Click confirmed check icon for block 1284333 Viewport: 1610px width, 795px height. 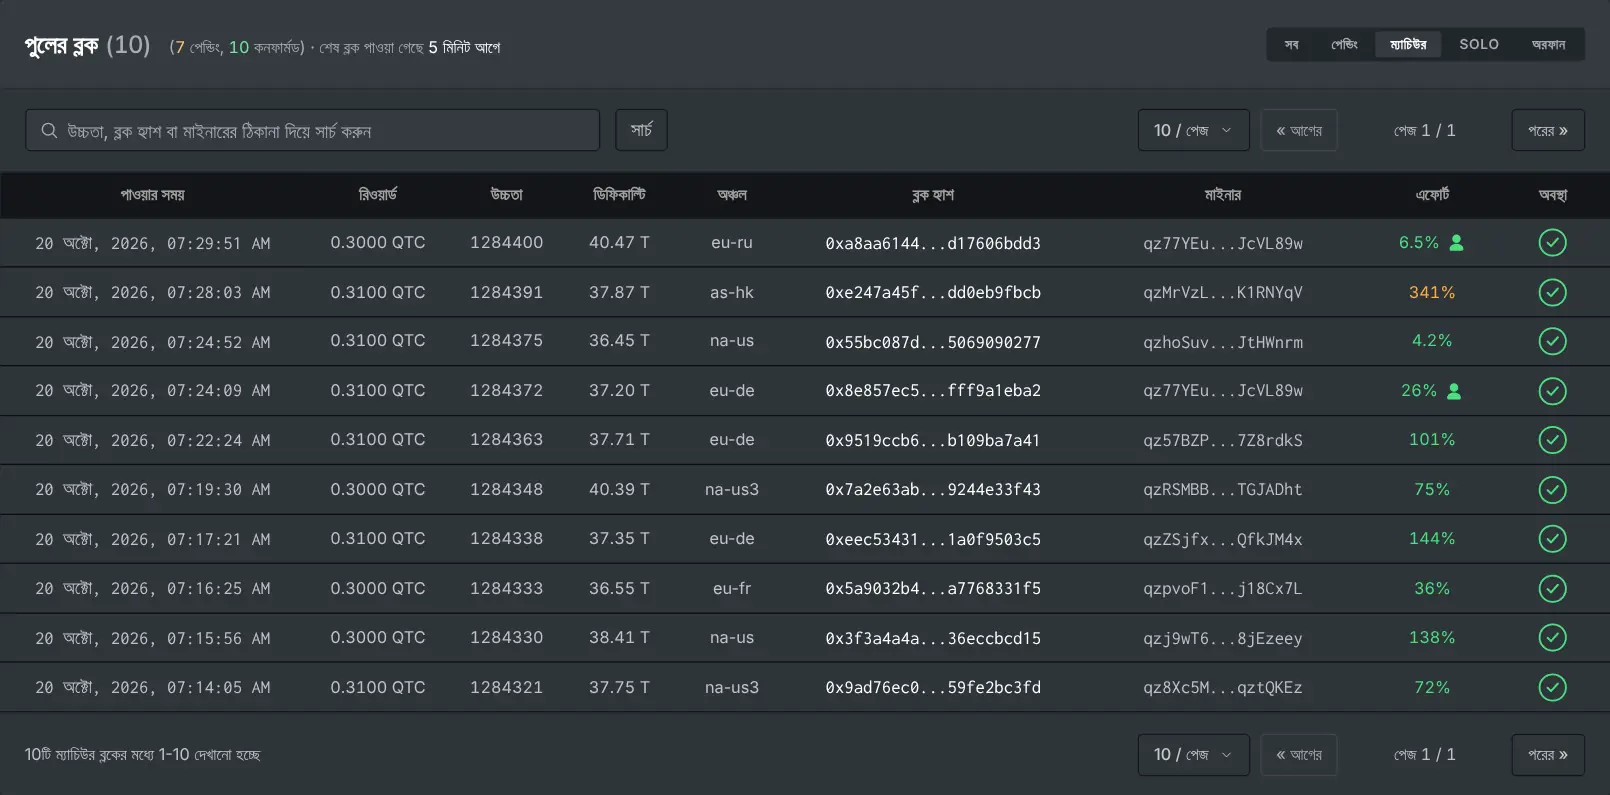(x=1552, y=589)
